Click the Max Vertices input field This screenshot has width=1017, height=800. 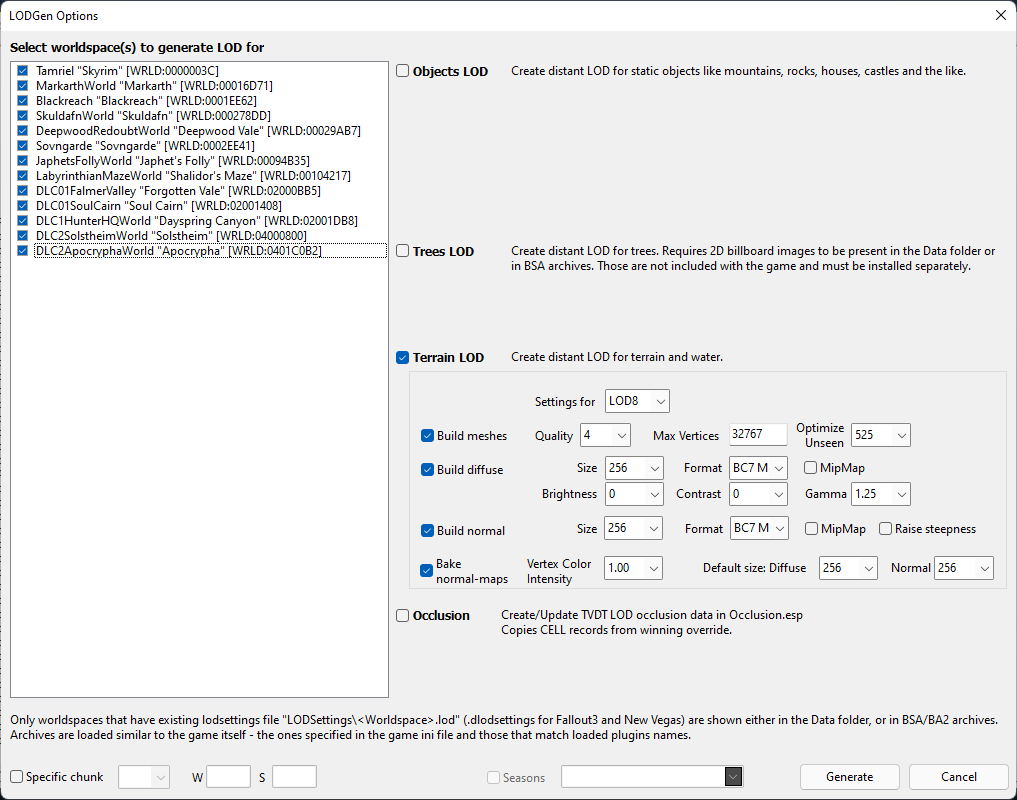(x=758, y=435)
